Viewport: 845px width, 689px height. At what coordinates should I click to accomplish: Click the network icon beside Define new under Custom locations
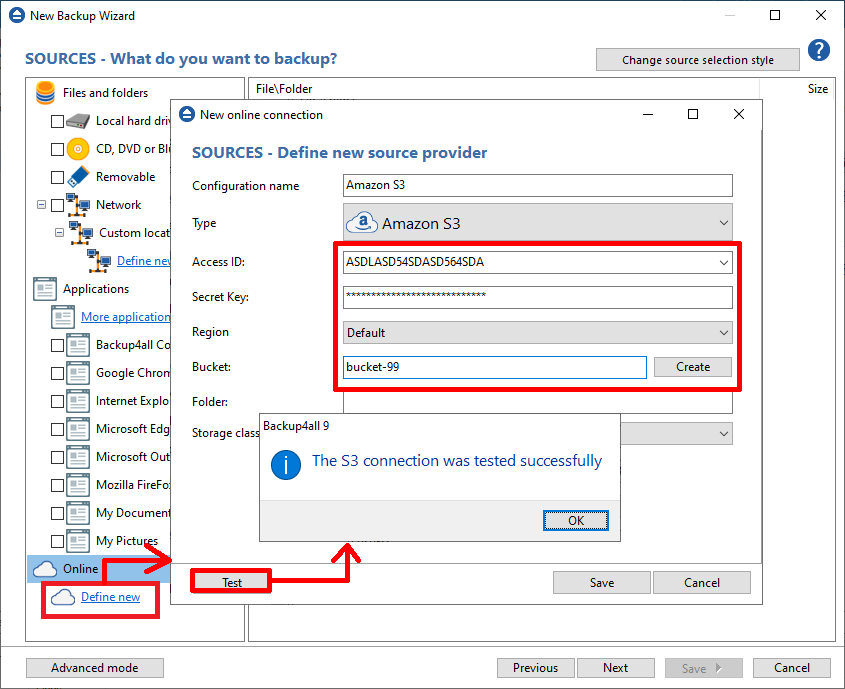coord(99,261)
